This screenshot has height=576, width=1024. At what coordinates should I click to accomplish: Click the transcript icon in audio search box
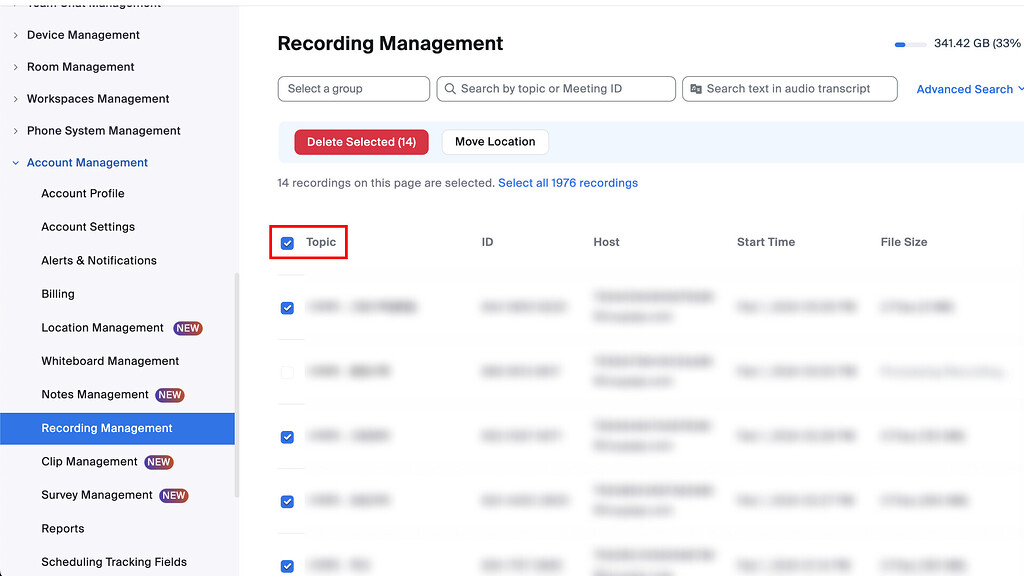tap(697, 89)
